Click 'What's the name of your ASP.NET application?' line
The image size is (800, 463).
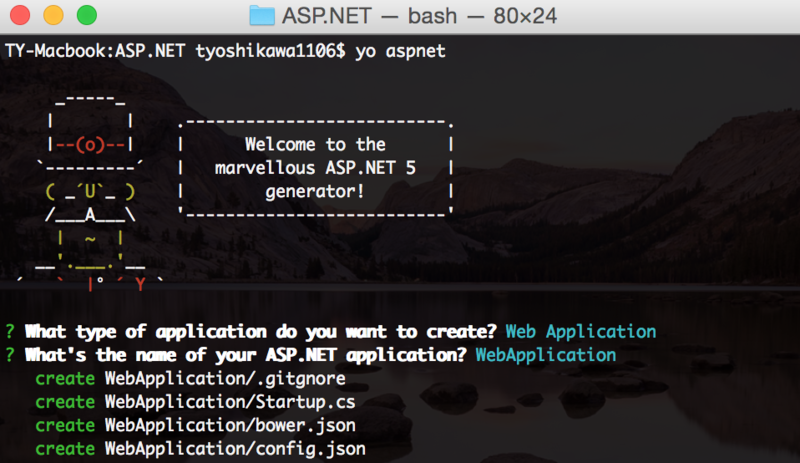click(245, 355)
